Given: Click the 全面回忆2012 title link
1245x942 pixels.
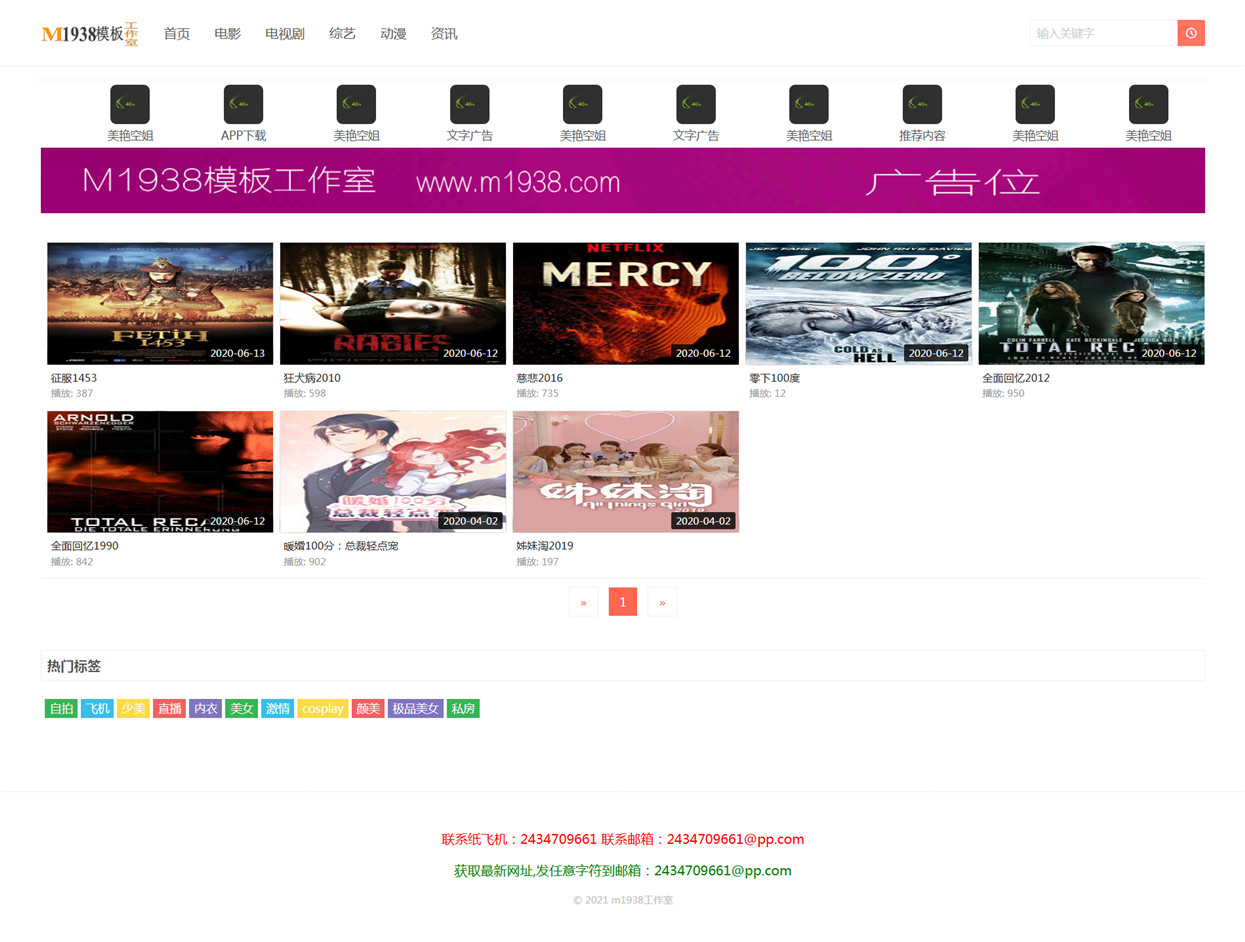Looking at the screenshot, I should tap(1016, 378).
